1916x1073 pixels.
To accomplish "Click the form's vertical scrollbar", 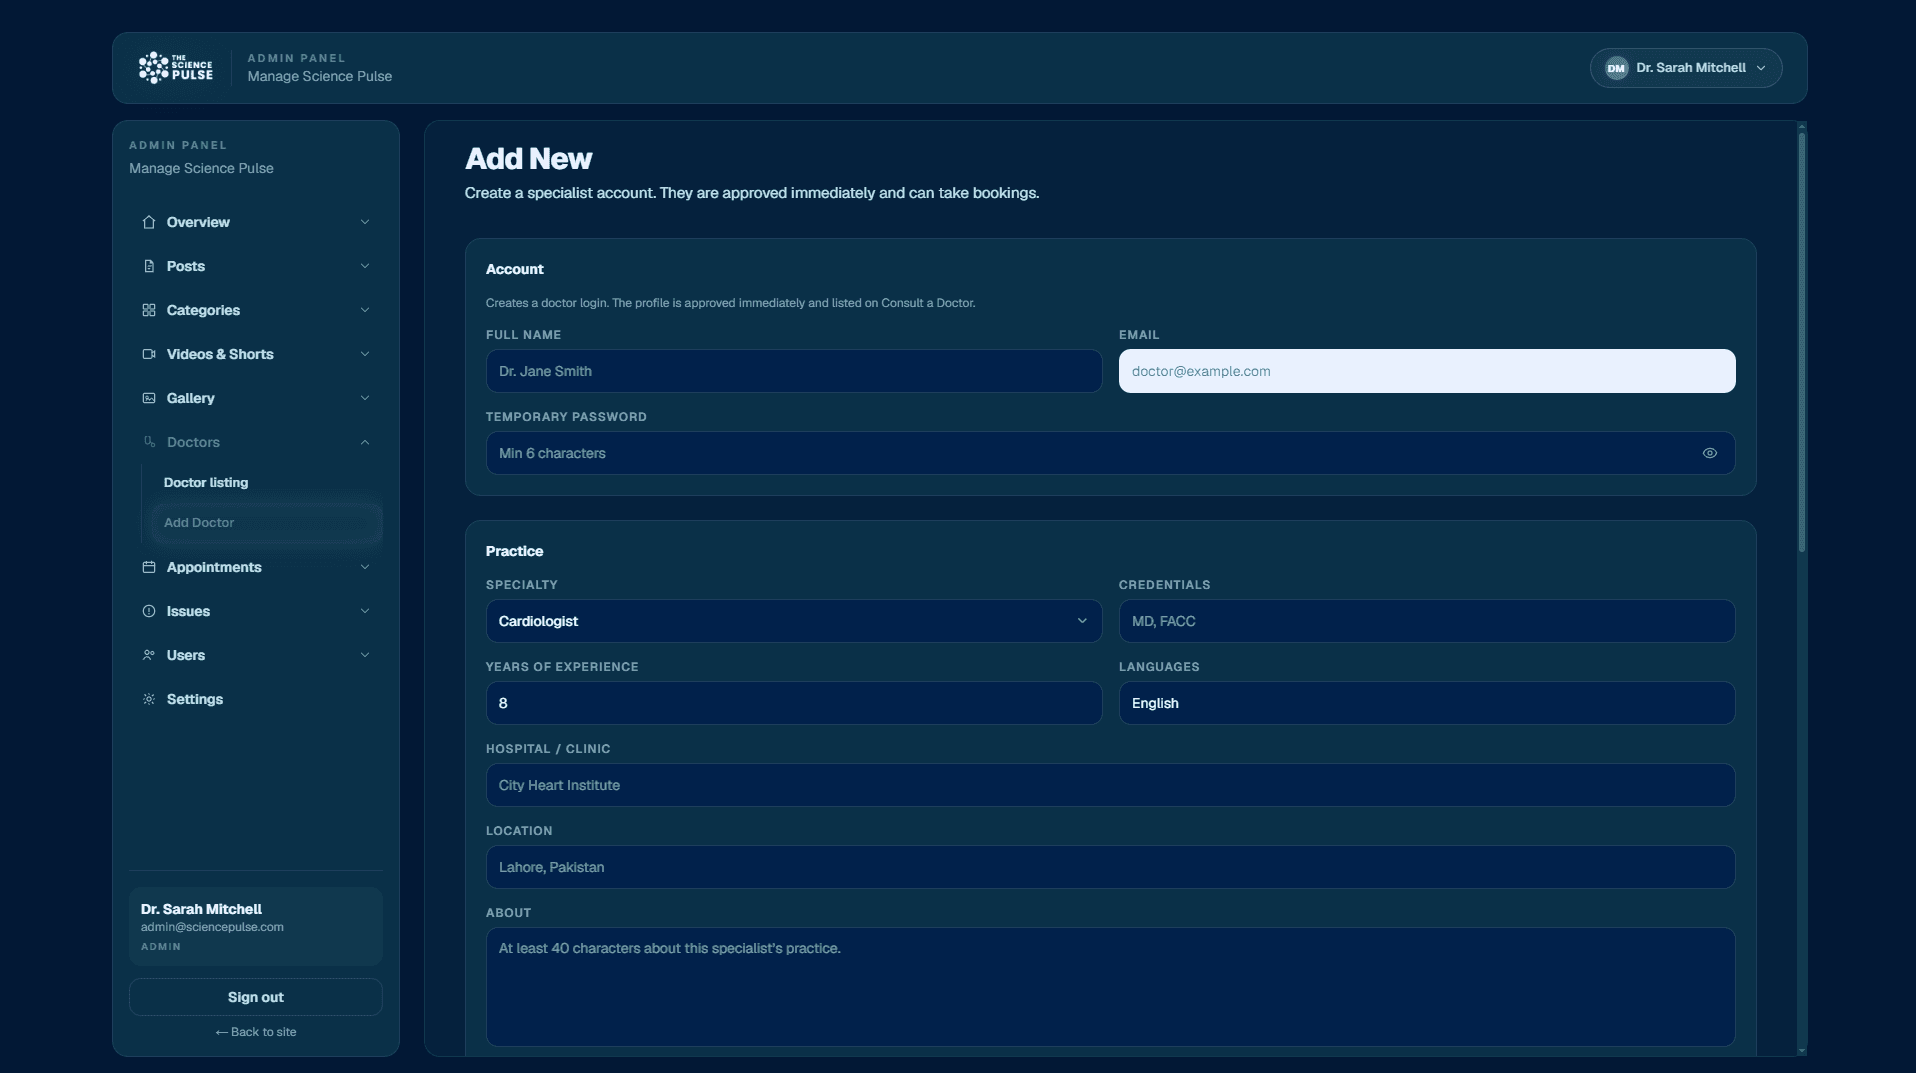I will (1802, 342).
